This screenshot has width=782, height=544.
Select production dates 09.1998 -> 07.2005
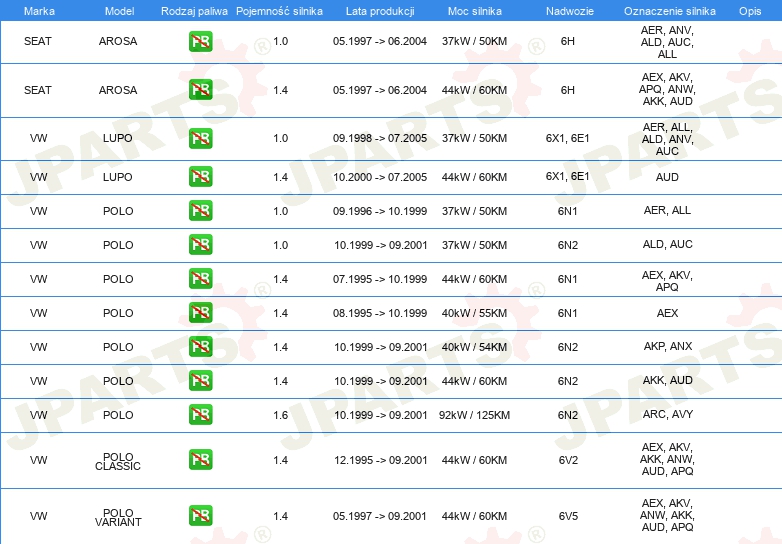tap(380, 138)
